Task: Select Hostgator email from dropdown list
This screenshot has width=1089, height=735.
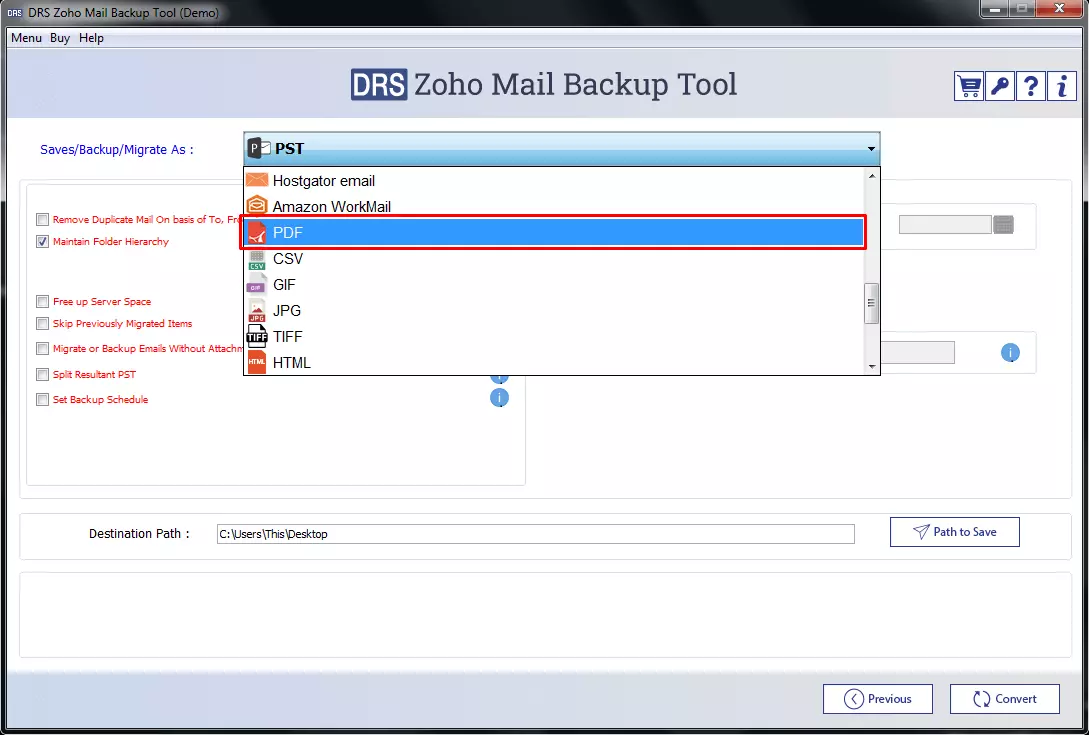Action: pos(553,181)
